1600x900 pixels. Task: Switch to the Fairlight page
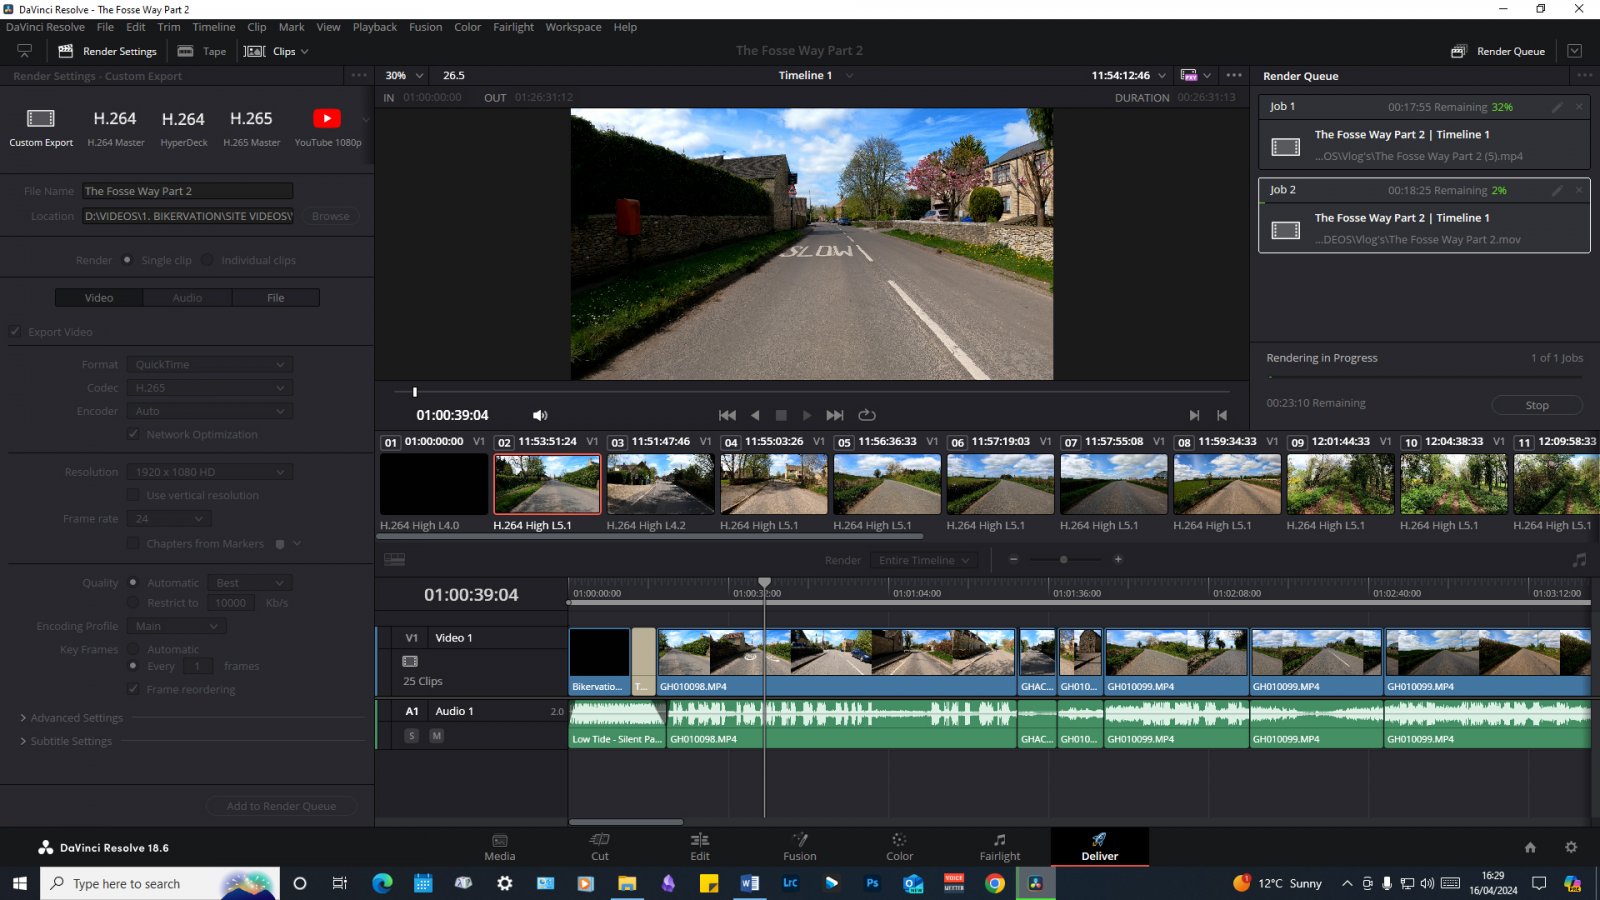999,846
